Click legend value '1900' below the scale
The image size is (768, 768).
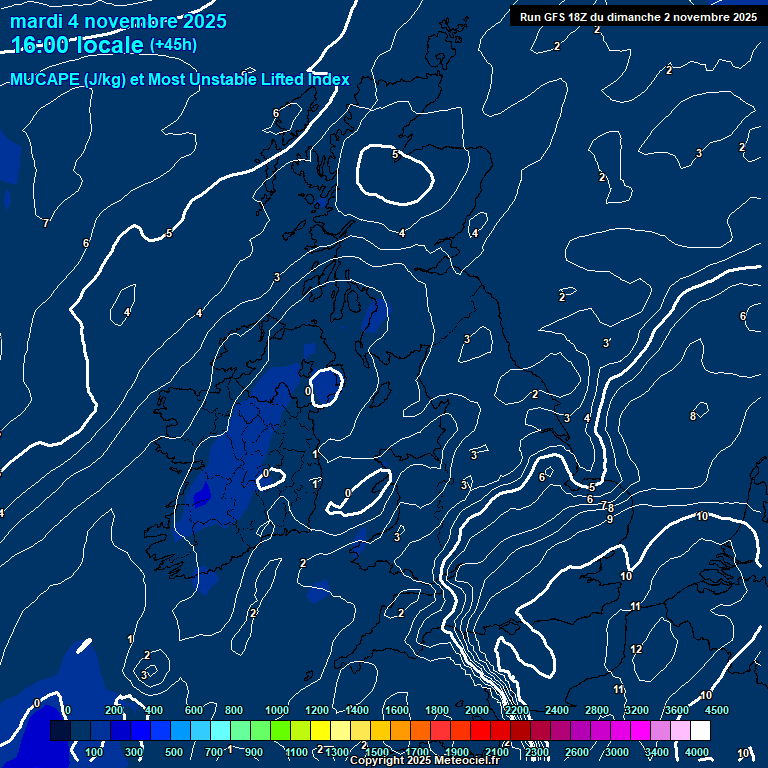pos(457,752)
